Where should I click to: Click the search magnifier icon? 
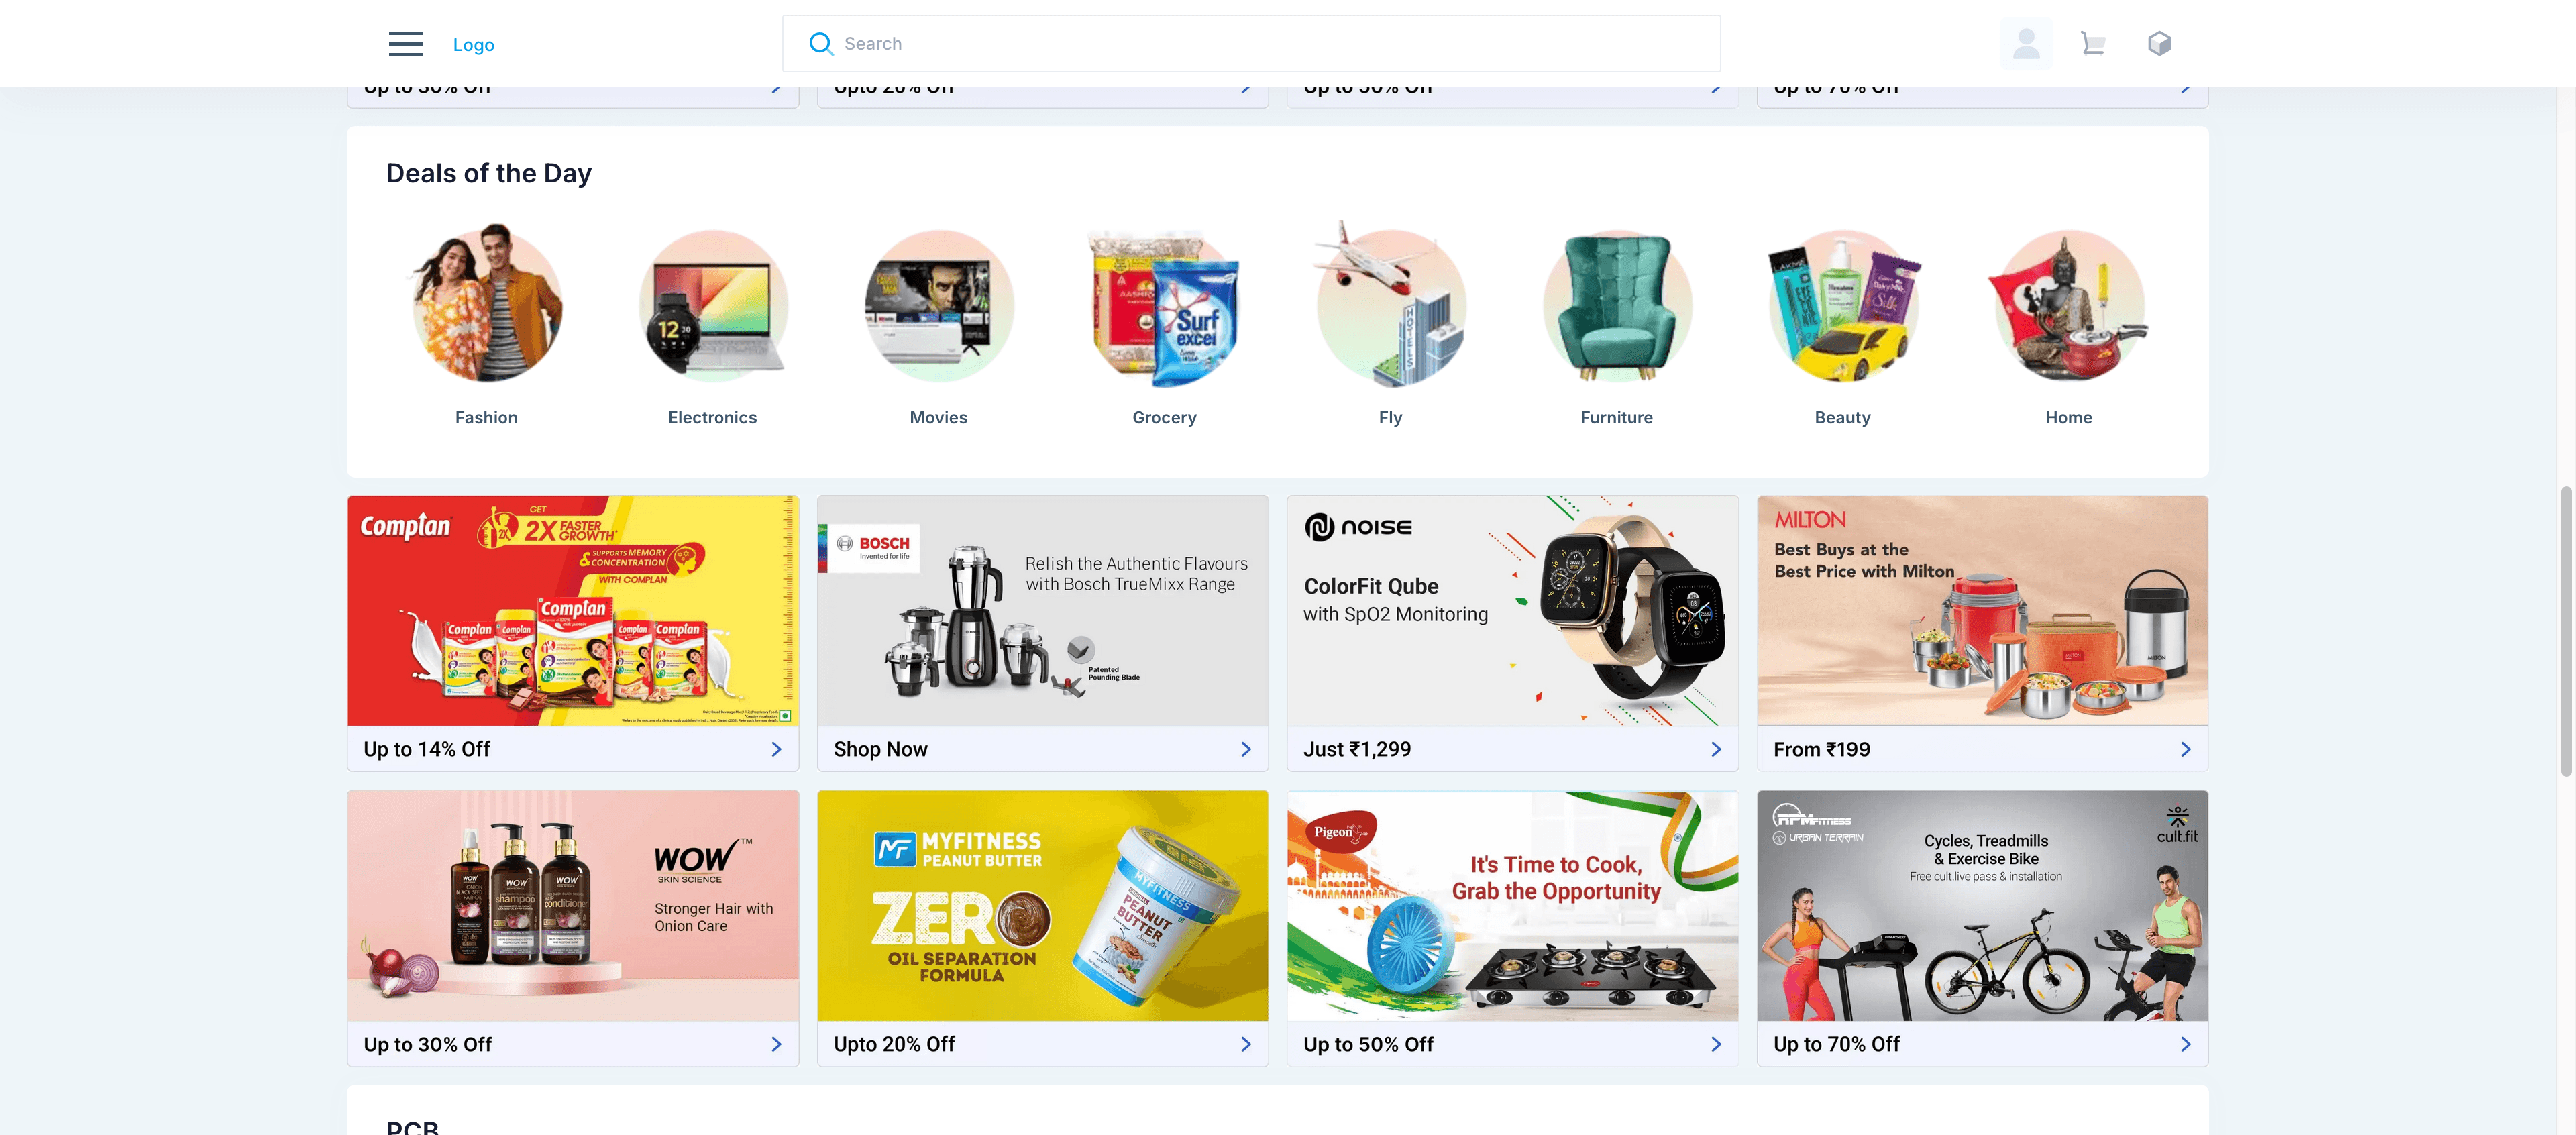[821, 44]
